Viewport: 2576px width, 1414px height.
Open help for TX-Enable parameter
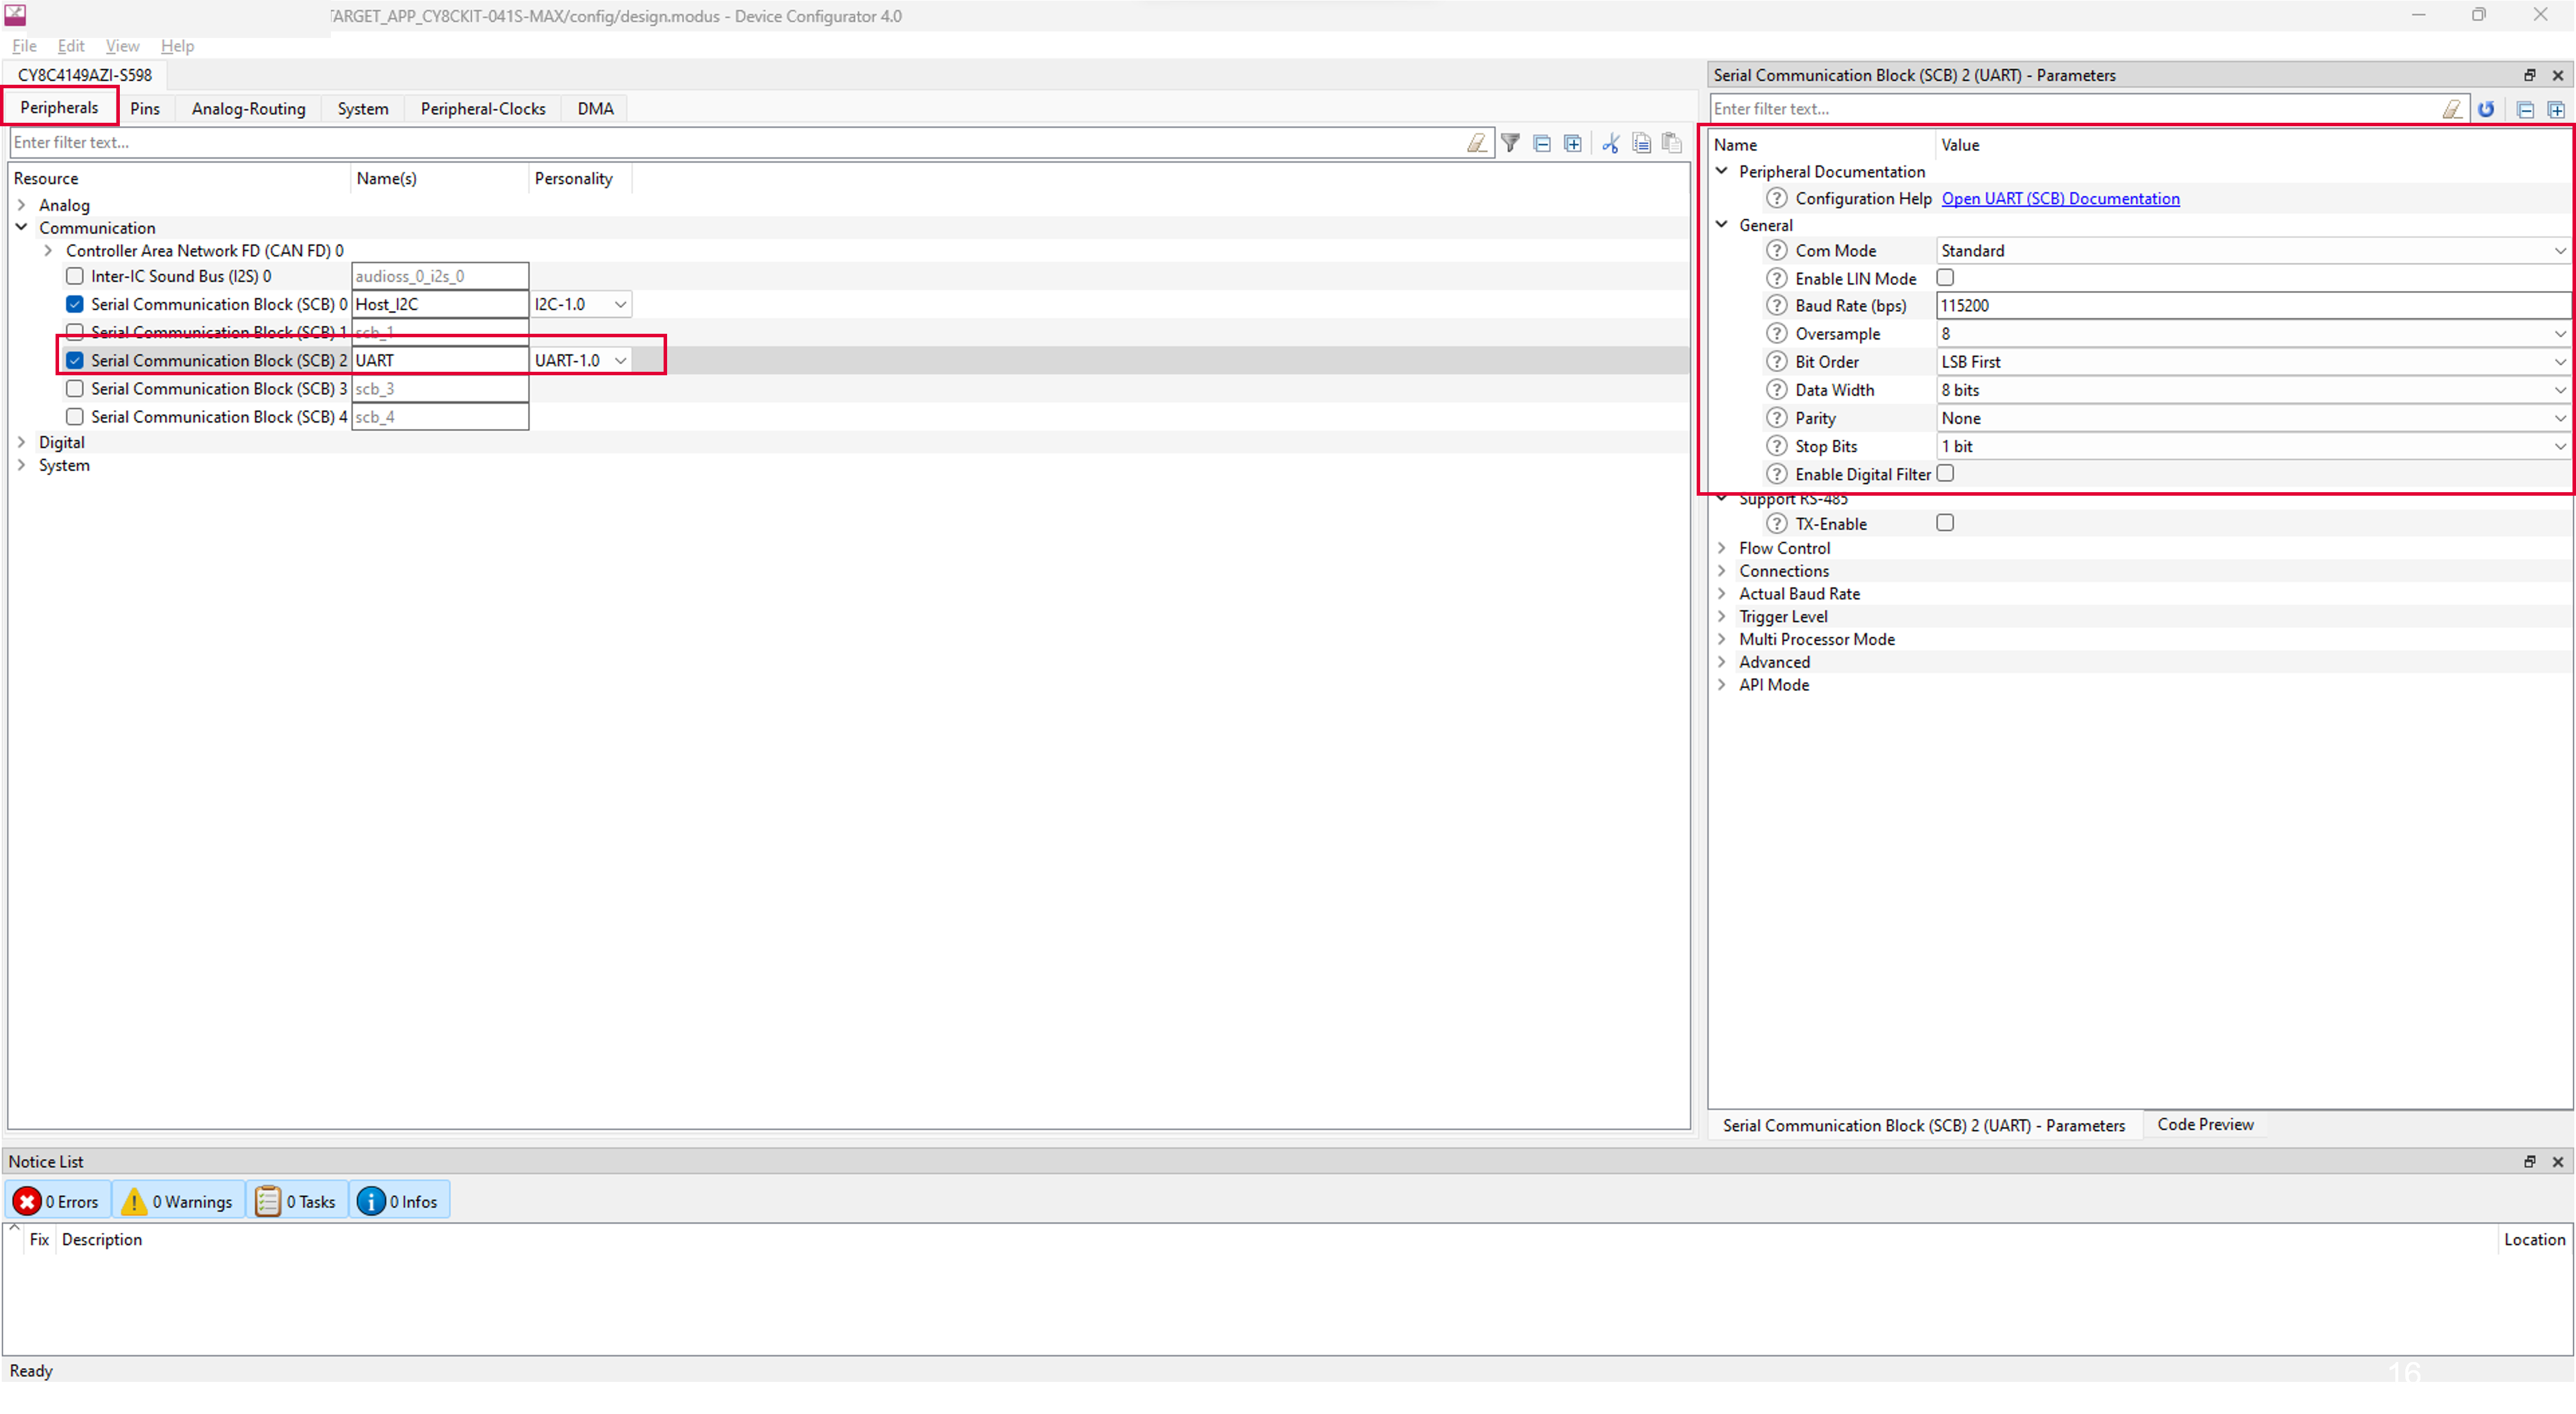1776,523
